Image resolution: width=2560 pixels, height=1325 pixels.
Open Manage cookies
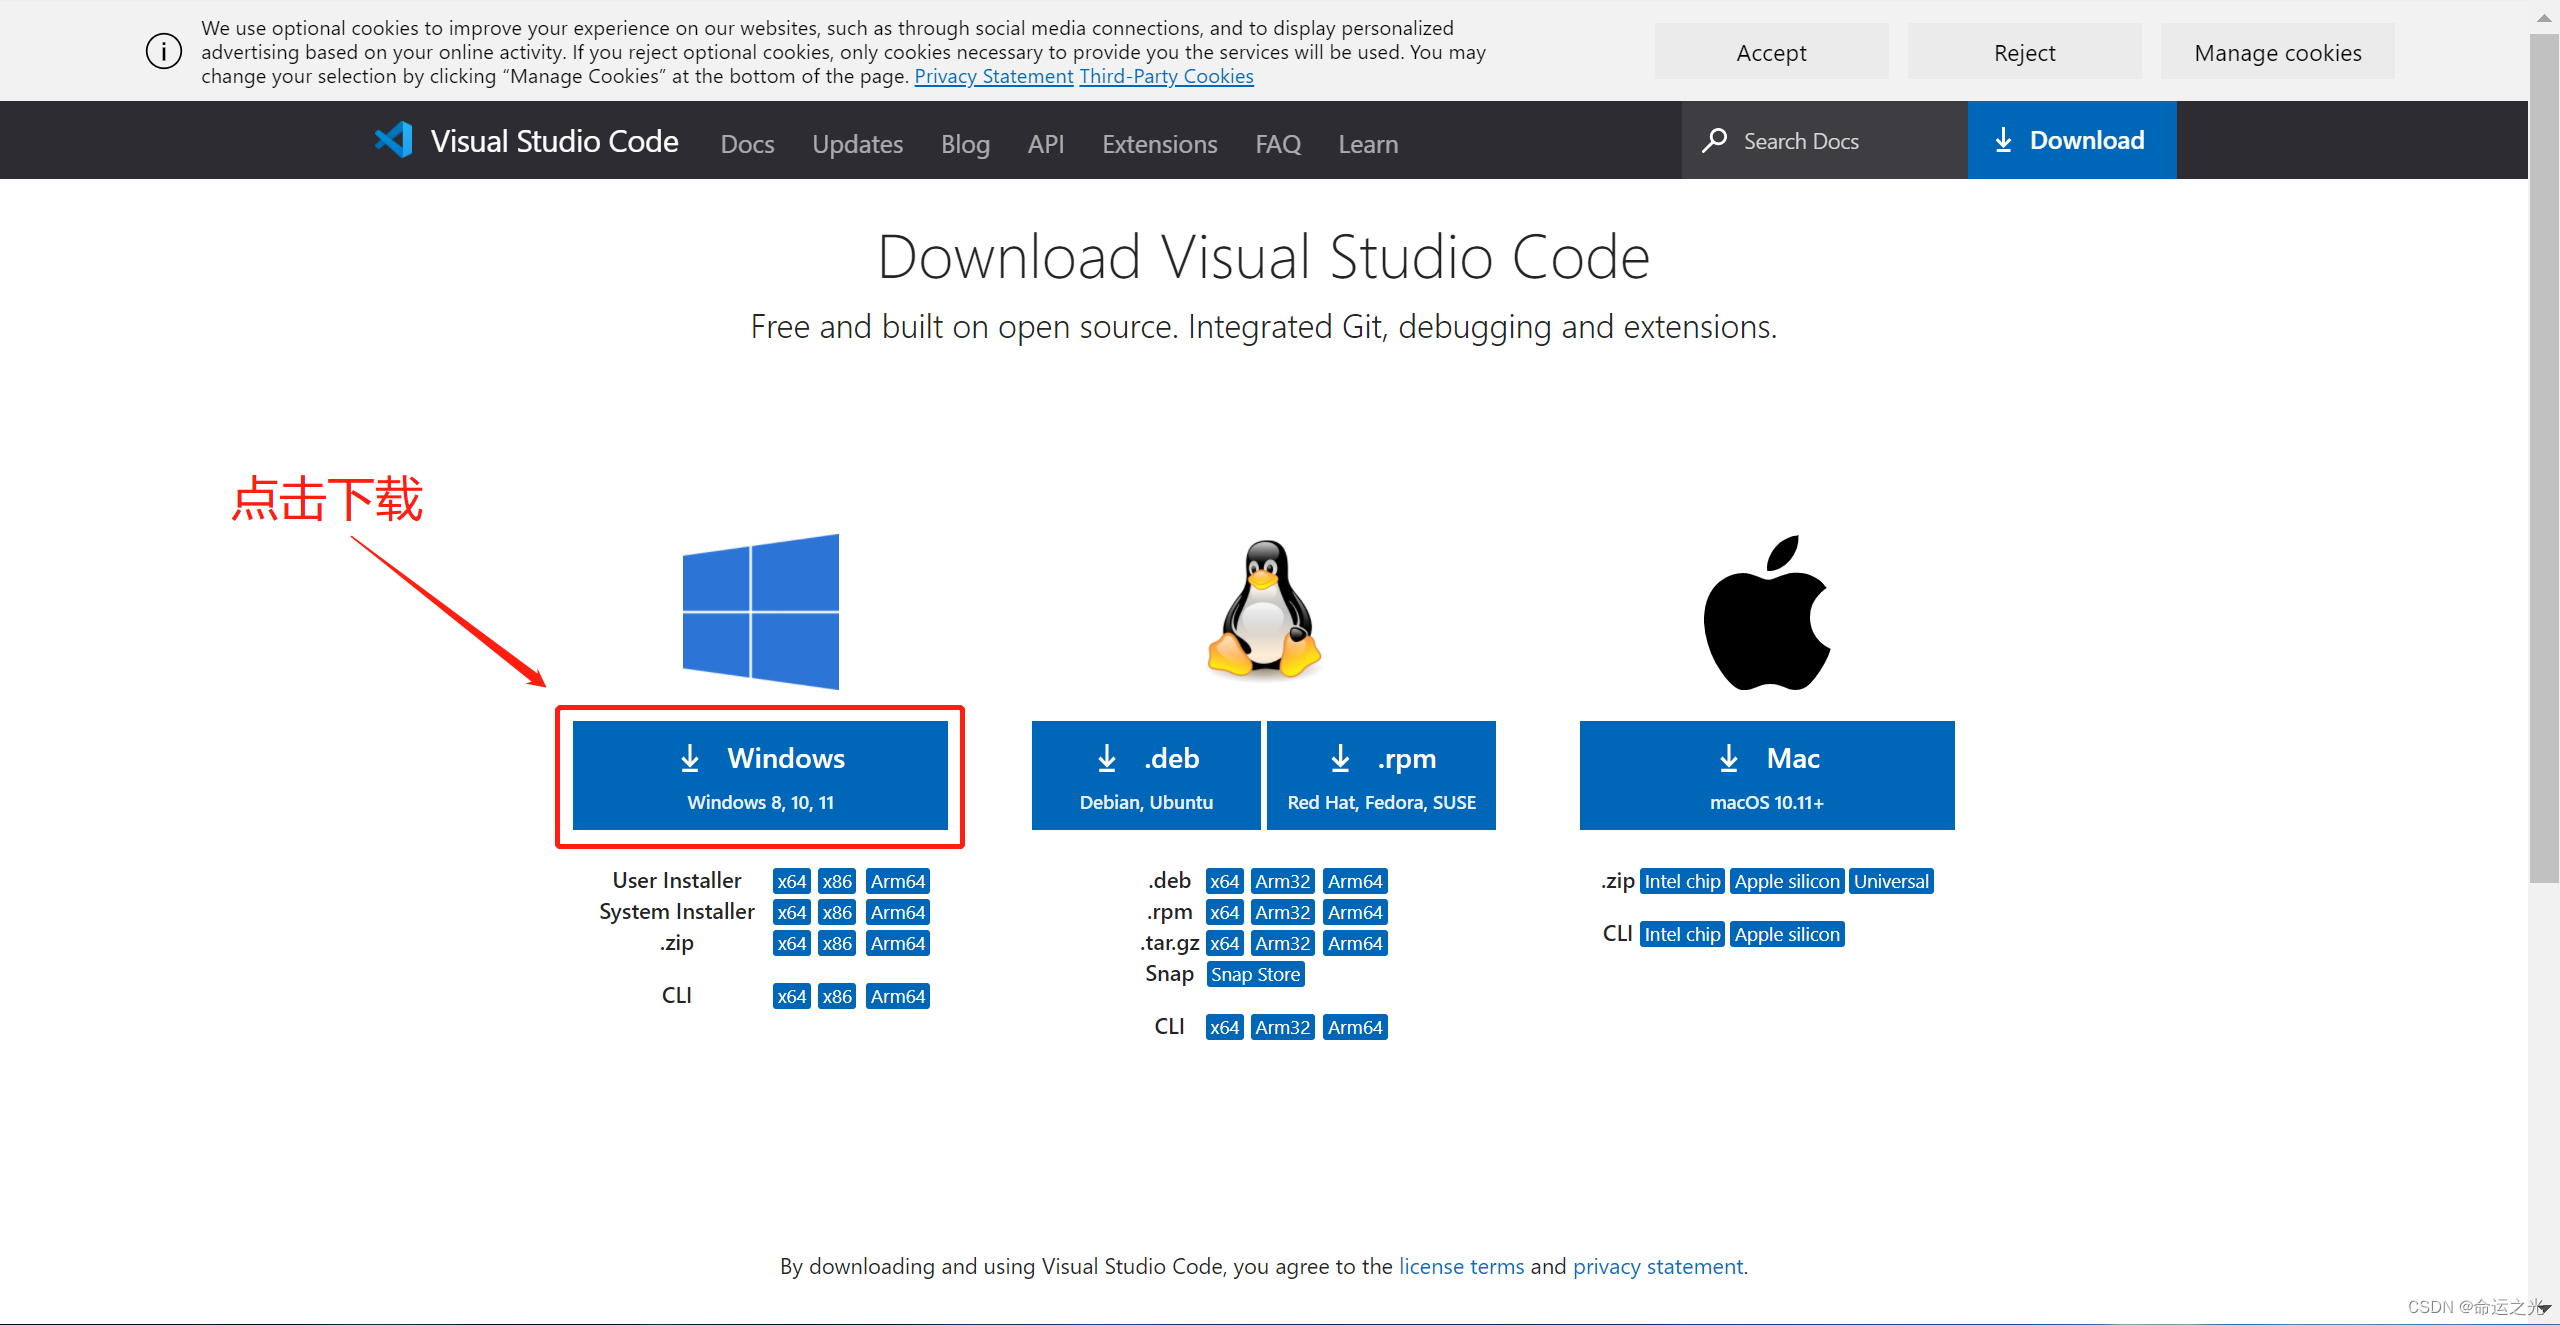(x=2278, y=52)
